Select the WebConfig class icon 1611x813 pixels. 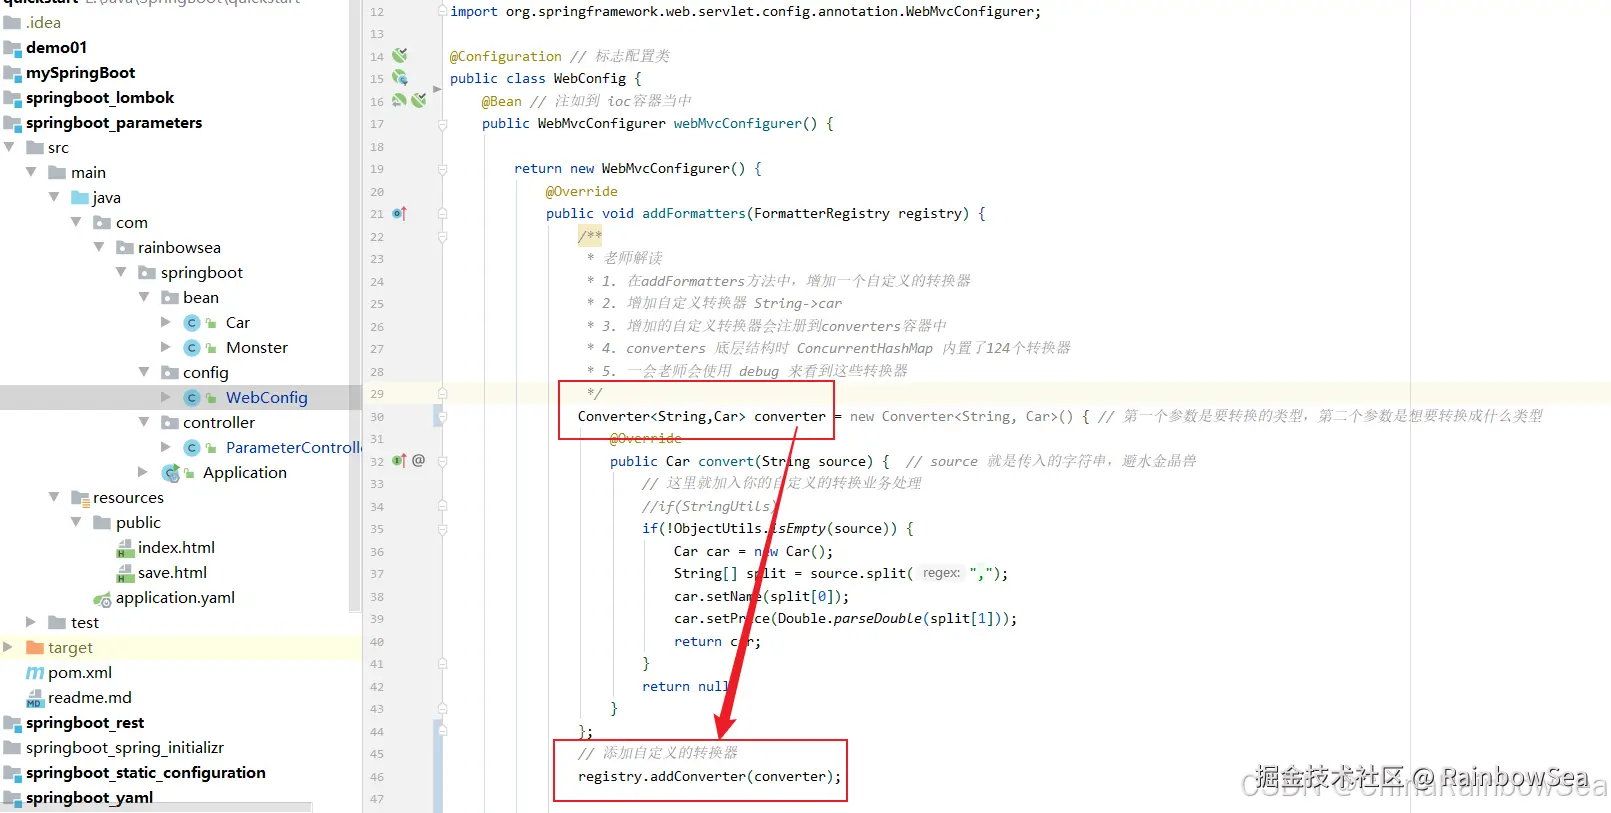coord(192,397)
